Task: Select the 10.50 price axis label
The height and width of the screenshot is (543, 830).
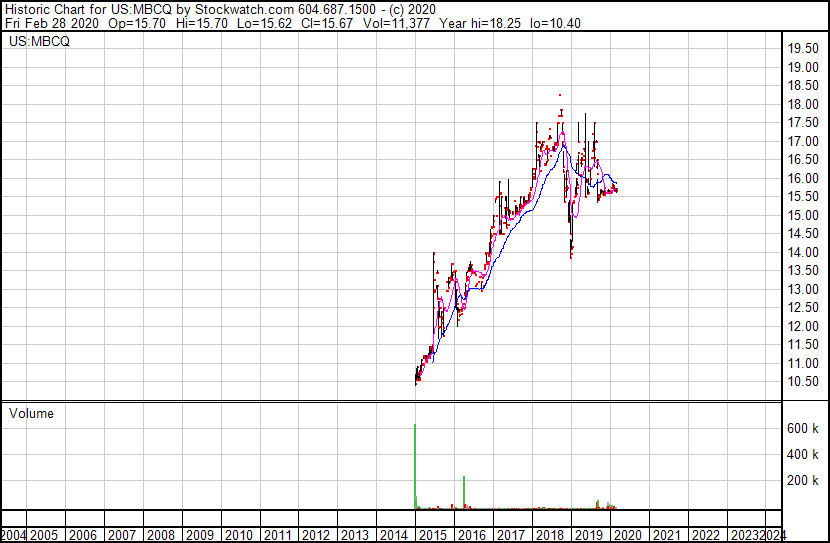Action: [x=803, y=382]
